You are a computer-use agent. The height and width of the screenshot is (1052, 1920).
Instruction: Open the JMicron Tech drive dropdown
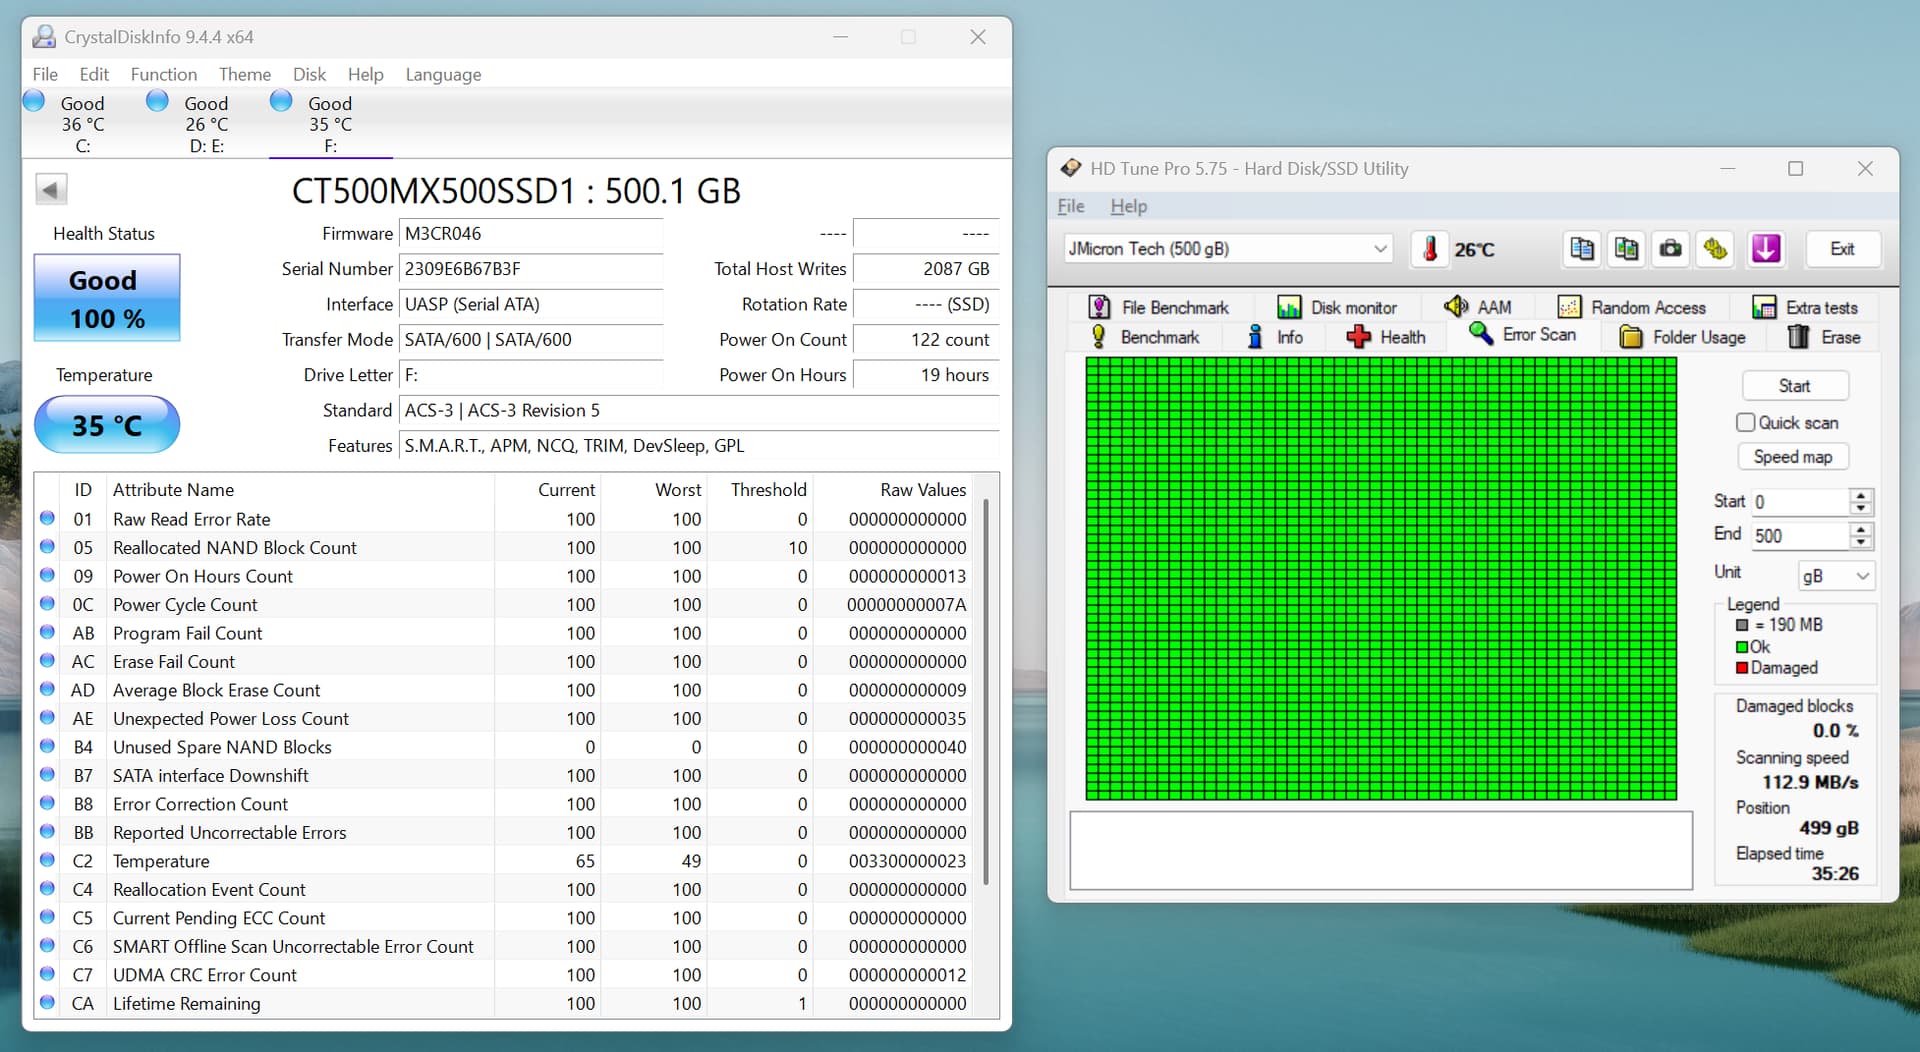(x=1228, y=249)
